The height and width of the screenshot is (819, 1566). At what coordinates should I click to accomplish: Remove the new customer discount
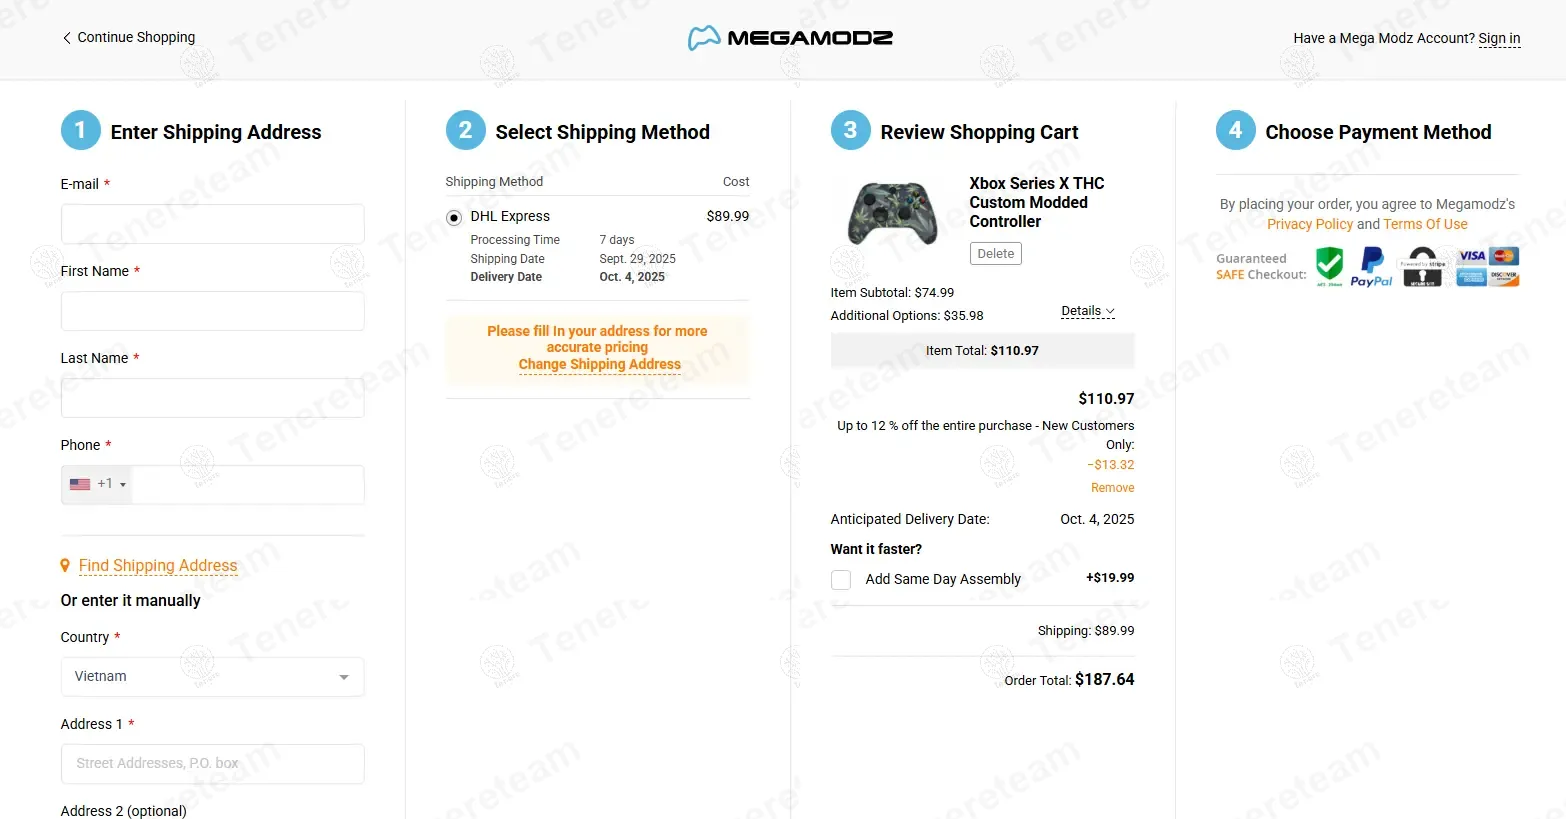click(1112, 488)
